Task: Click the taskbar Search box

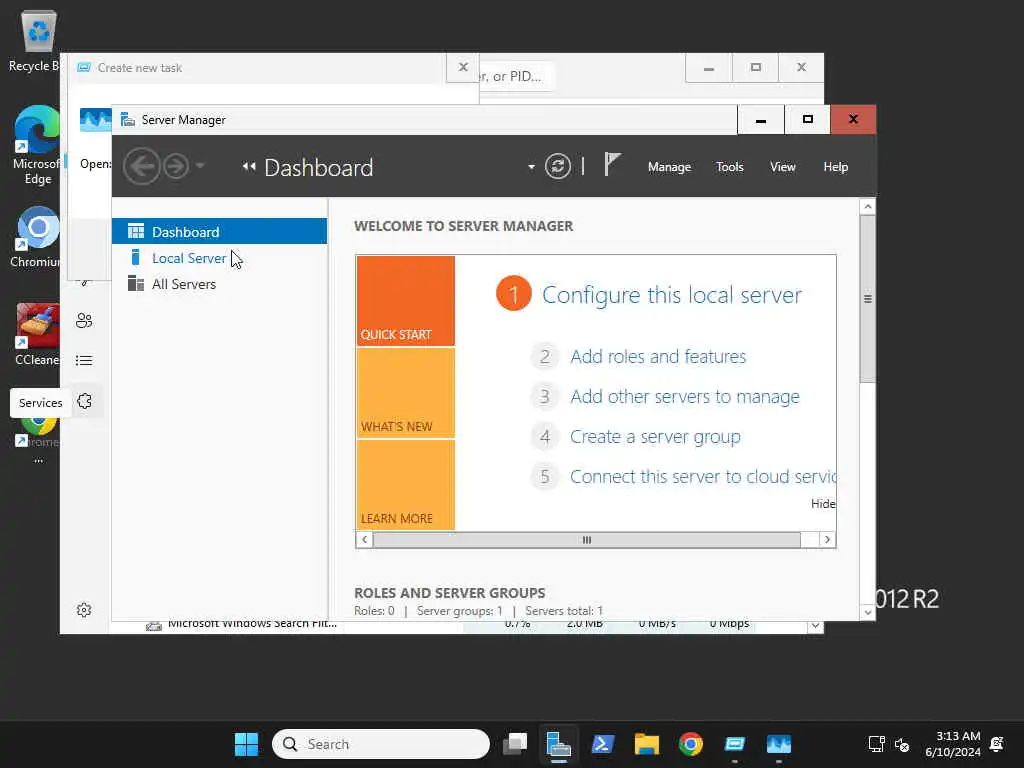Action: [x=381, y=744]
